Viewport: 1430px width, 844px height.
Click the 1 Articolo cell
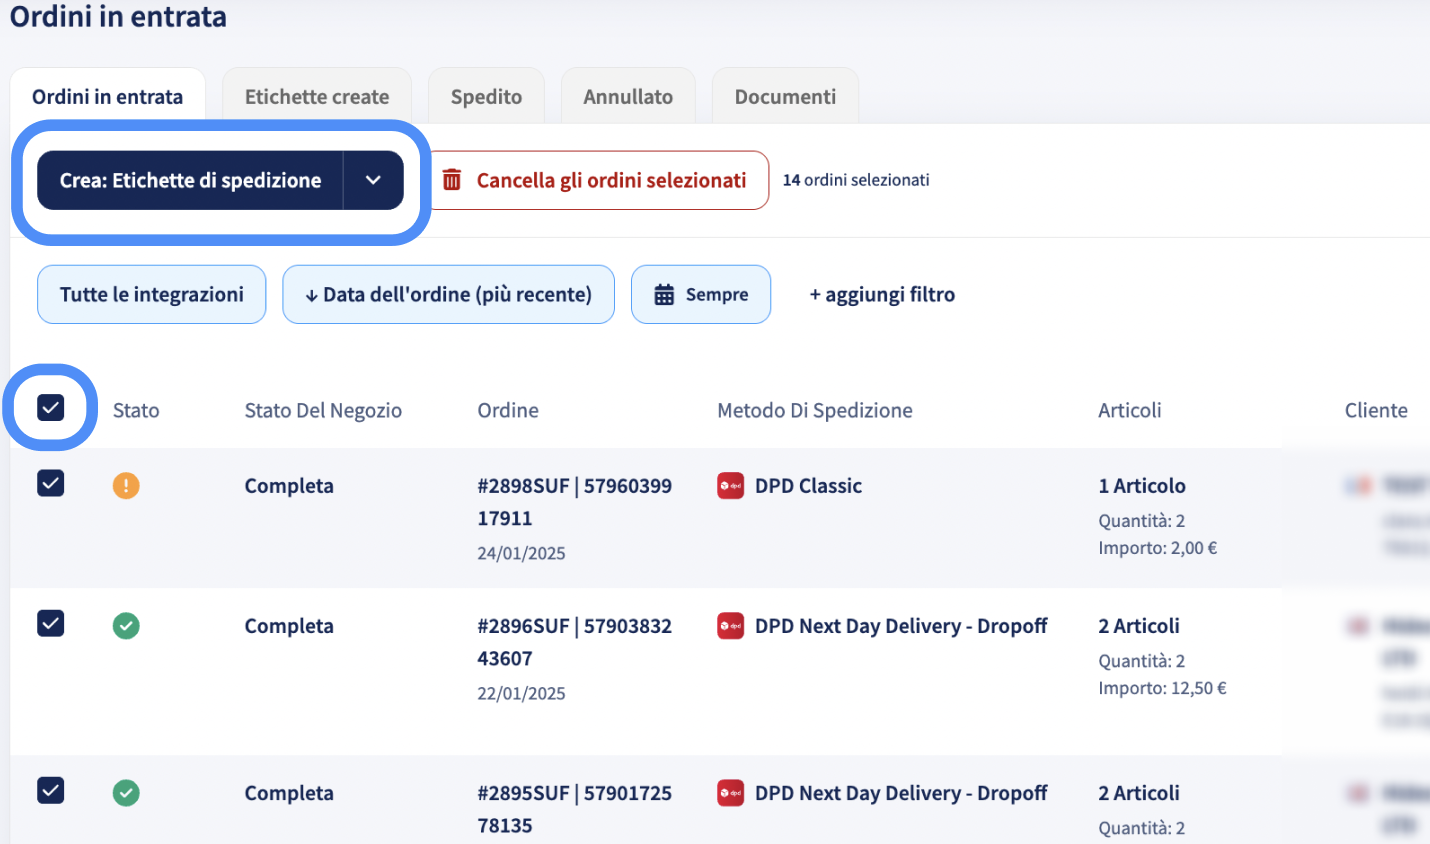[x=1142, y=486]
